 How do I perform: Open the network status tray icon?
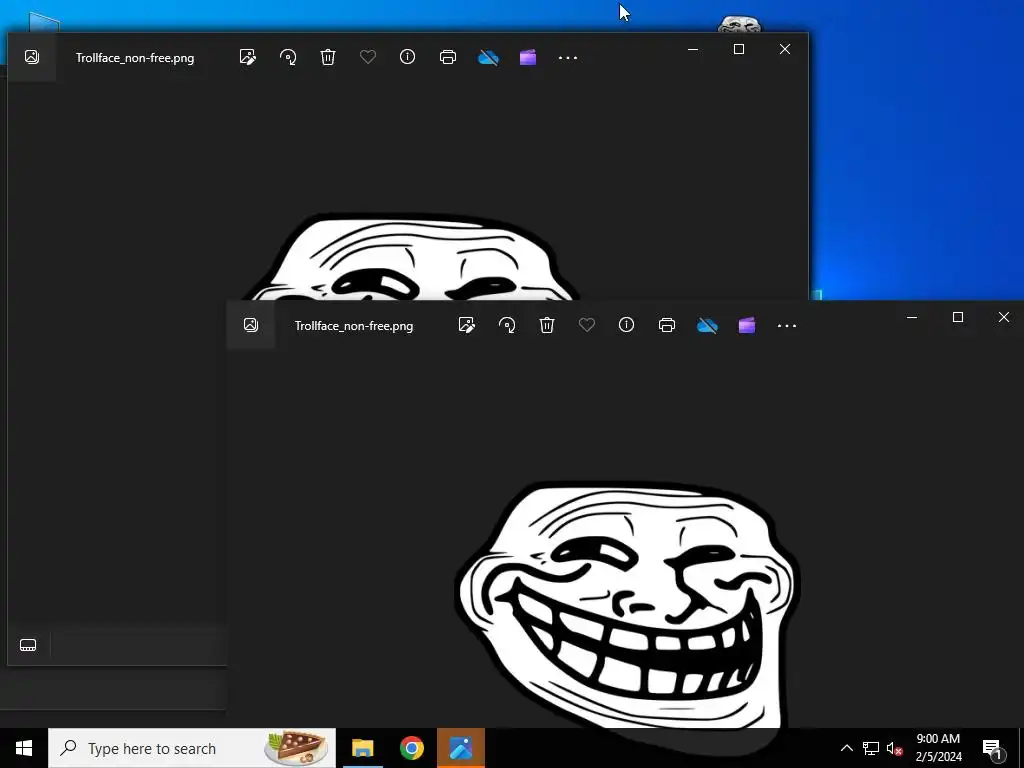click(871, 748)
